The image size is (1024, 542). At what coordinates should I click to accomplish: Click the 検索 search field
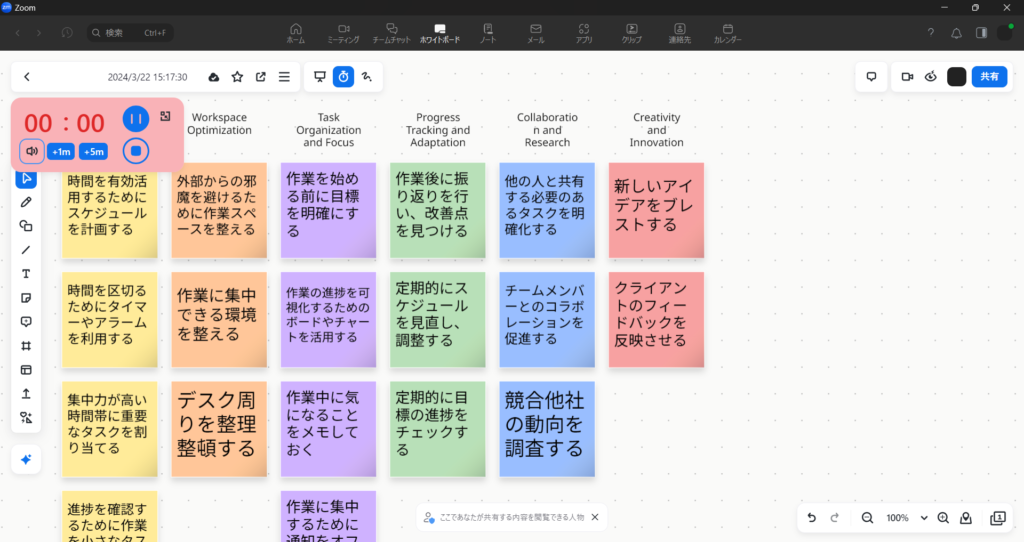[x=130, y=33]
